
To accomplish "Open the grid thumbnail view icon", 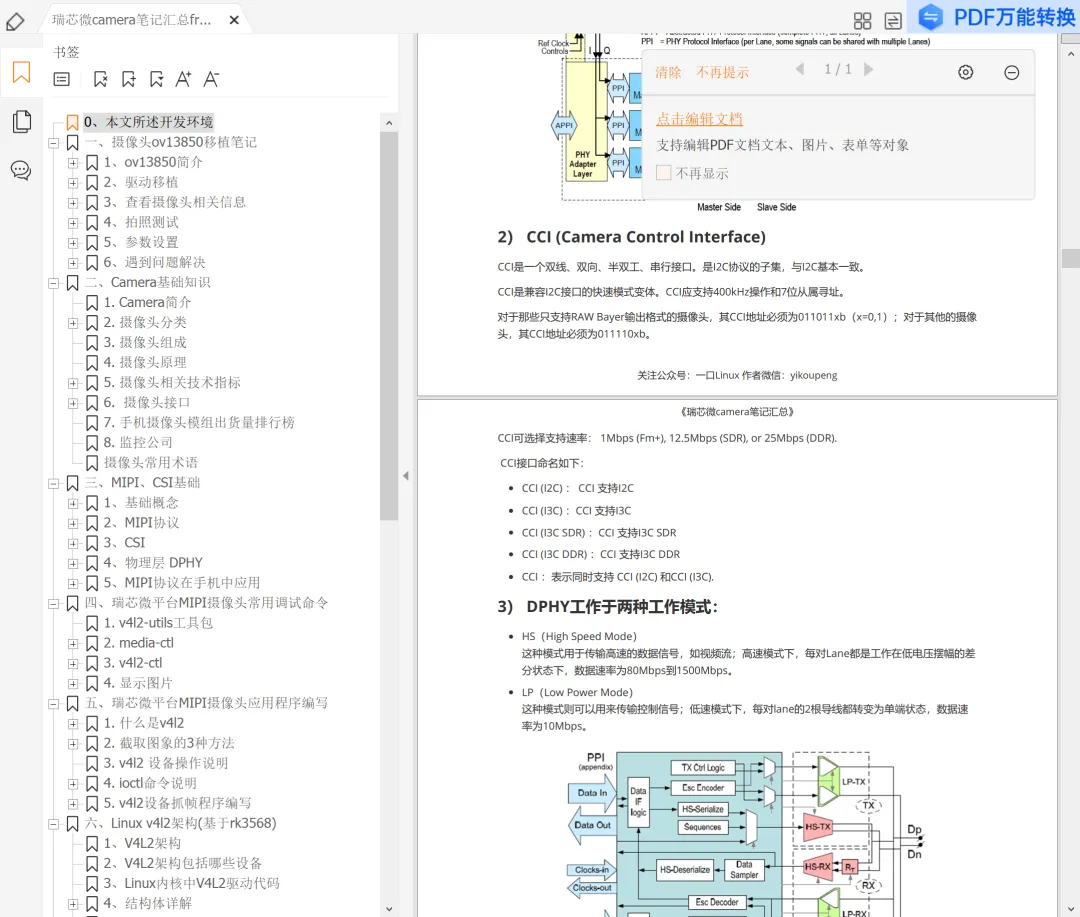I will (x=862, y=21).
